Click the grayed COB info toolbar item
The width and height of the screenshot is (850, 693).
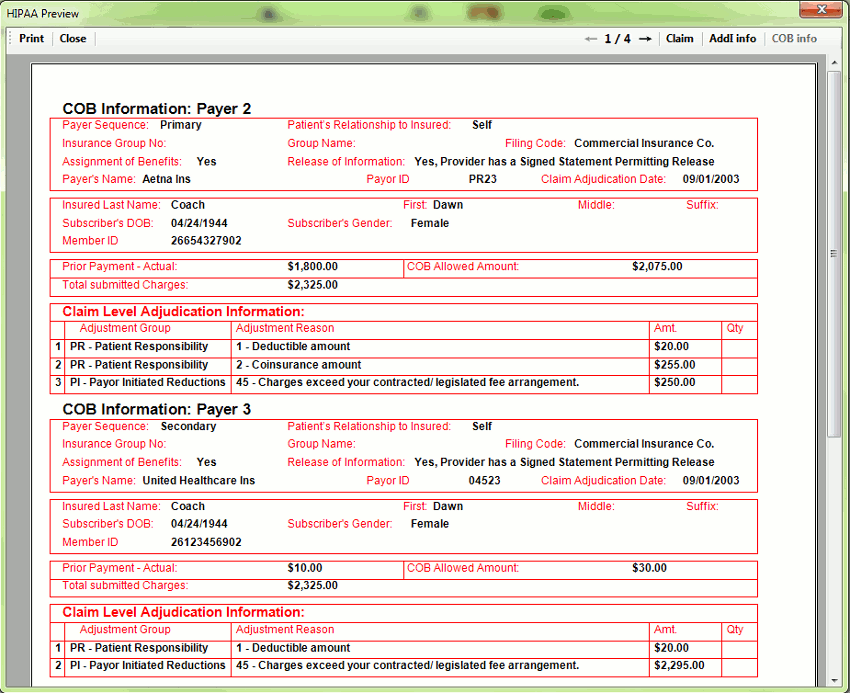(x=794, y=38)
